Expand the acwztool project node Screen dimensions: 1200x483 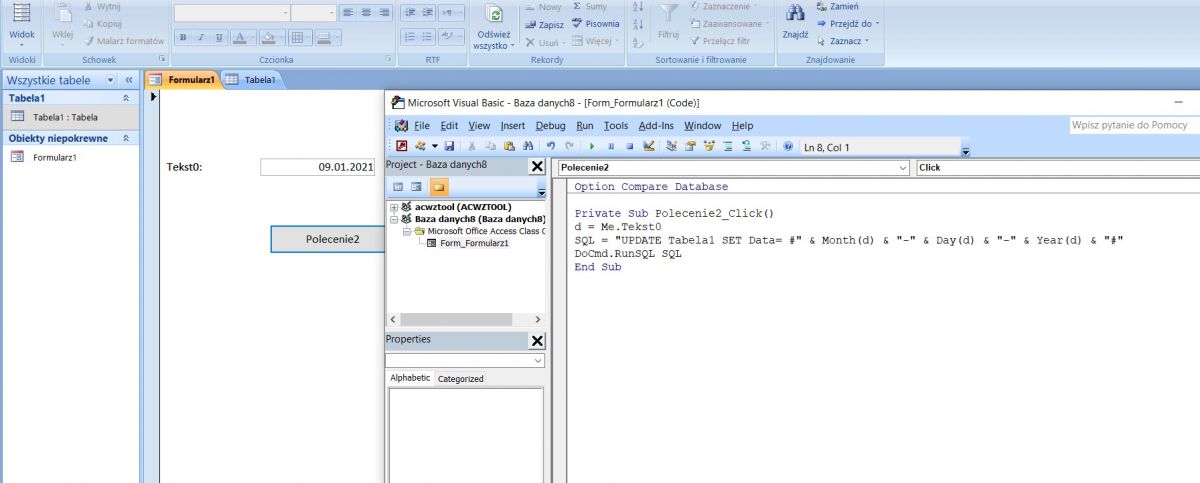click(394, 207)
